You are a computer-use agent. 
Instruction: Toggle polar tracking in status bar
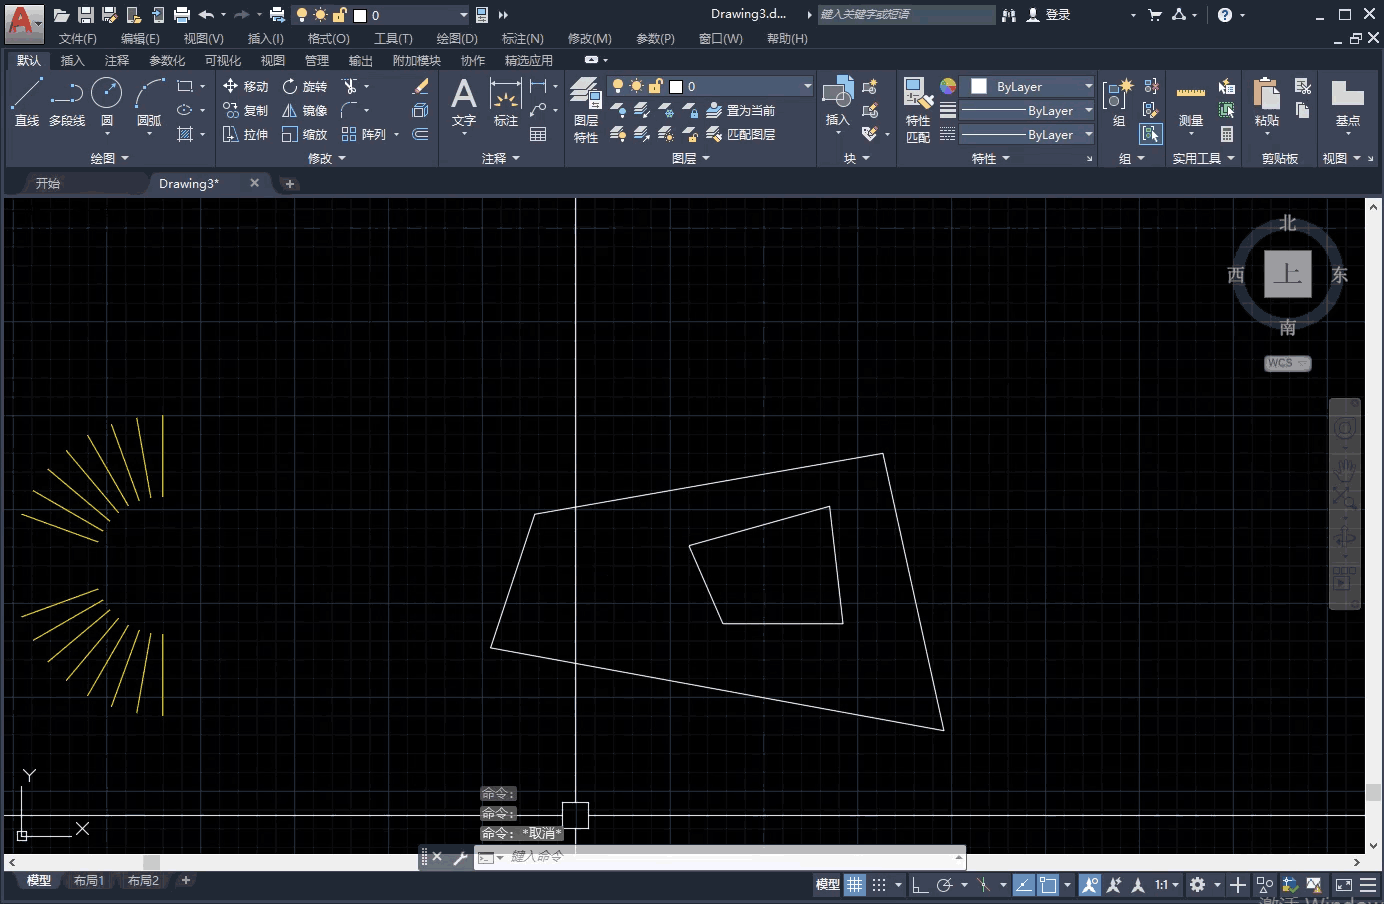pos(944,885)
